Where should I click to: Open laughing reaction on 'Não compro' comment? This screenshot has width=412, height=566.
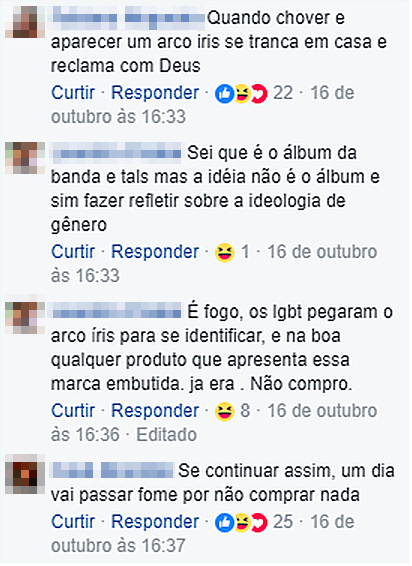pos(225,412)
